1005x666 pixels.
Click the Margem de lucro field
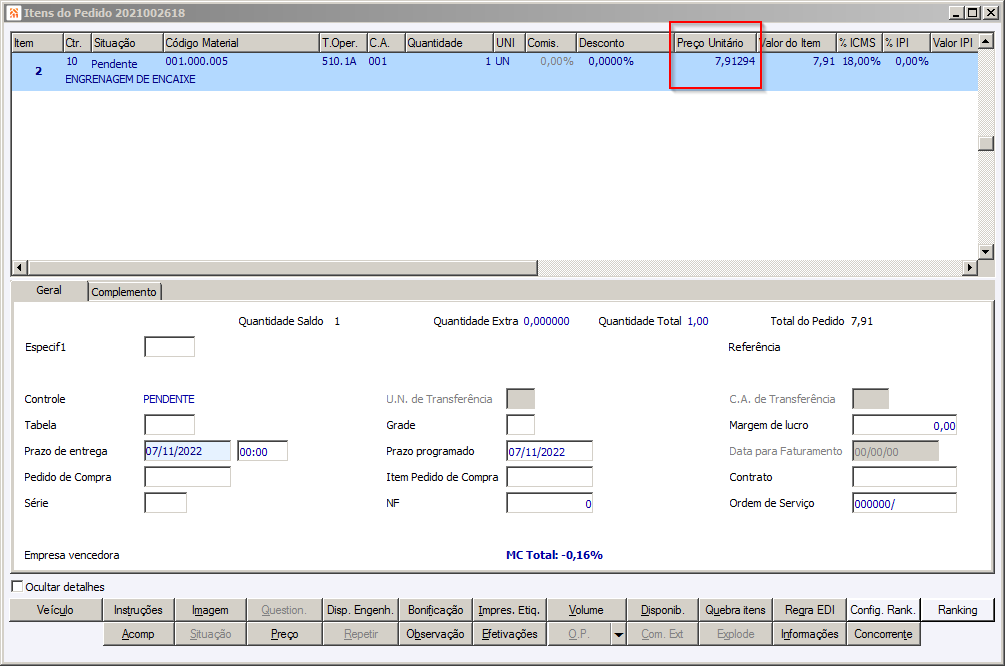904,426
